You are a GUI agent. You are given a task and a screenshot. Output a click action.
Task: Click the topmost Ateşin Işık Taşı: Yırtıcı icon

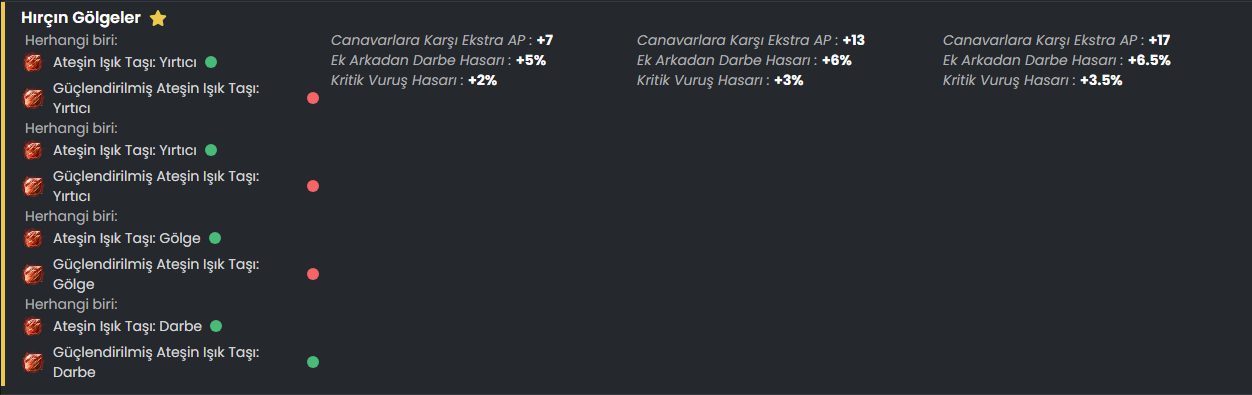pos(34,62)
